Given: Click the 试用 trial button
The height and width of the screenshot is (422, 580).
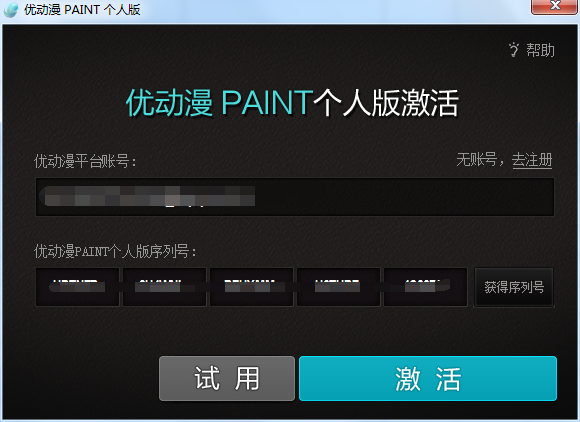Looking at the screenshot, I should 227,378.
